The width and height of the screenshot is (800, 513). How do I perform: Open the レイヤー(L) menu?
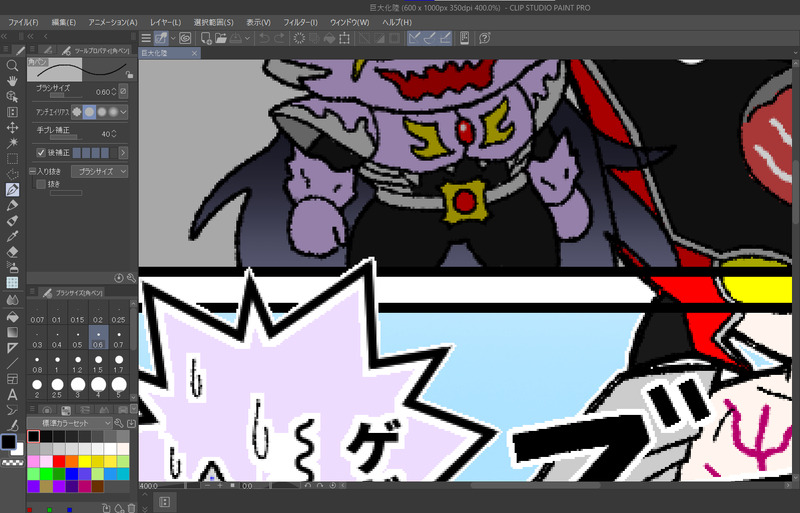tap(165, 22)
